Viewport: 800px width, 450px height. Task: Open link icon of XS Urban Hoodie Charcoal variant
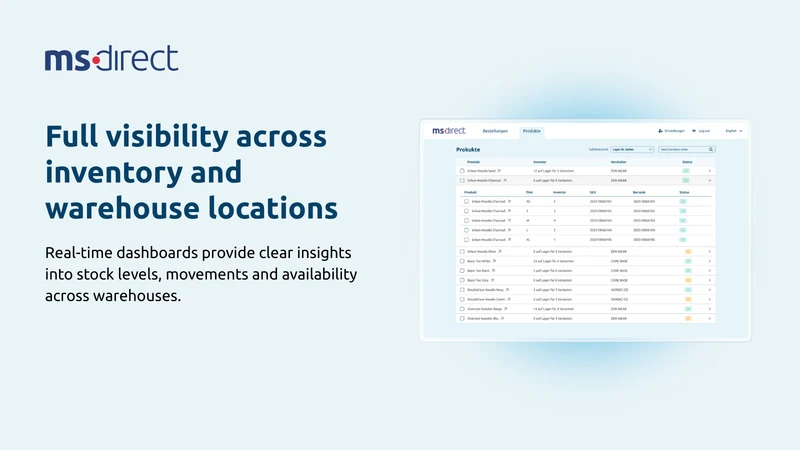[509, 202]
